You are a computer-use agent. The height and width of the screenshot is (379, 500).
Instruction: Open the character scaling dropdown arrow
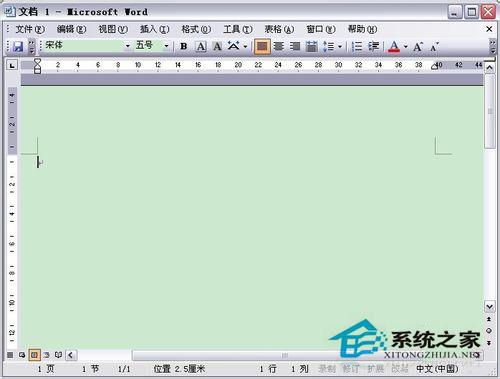(x=245, y=46)
